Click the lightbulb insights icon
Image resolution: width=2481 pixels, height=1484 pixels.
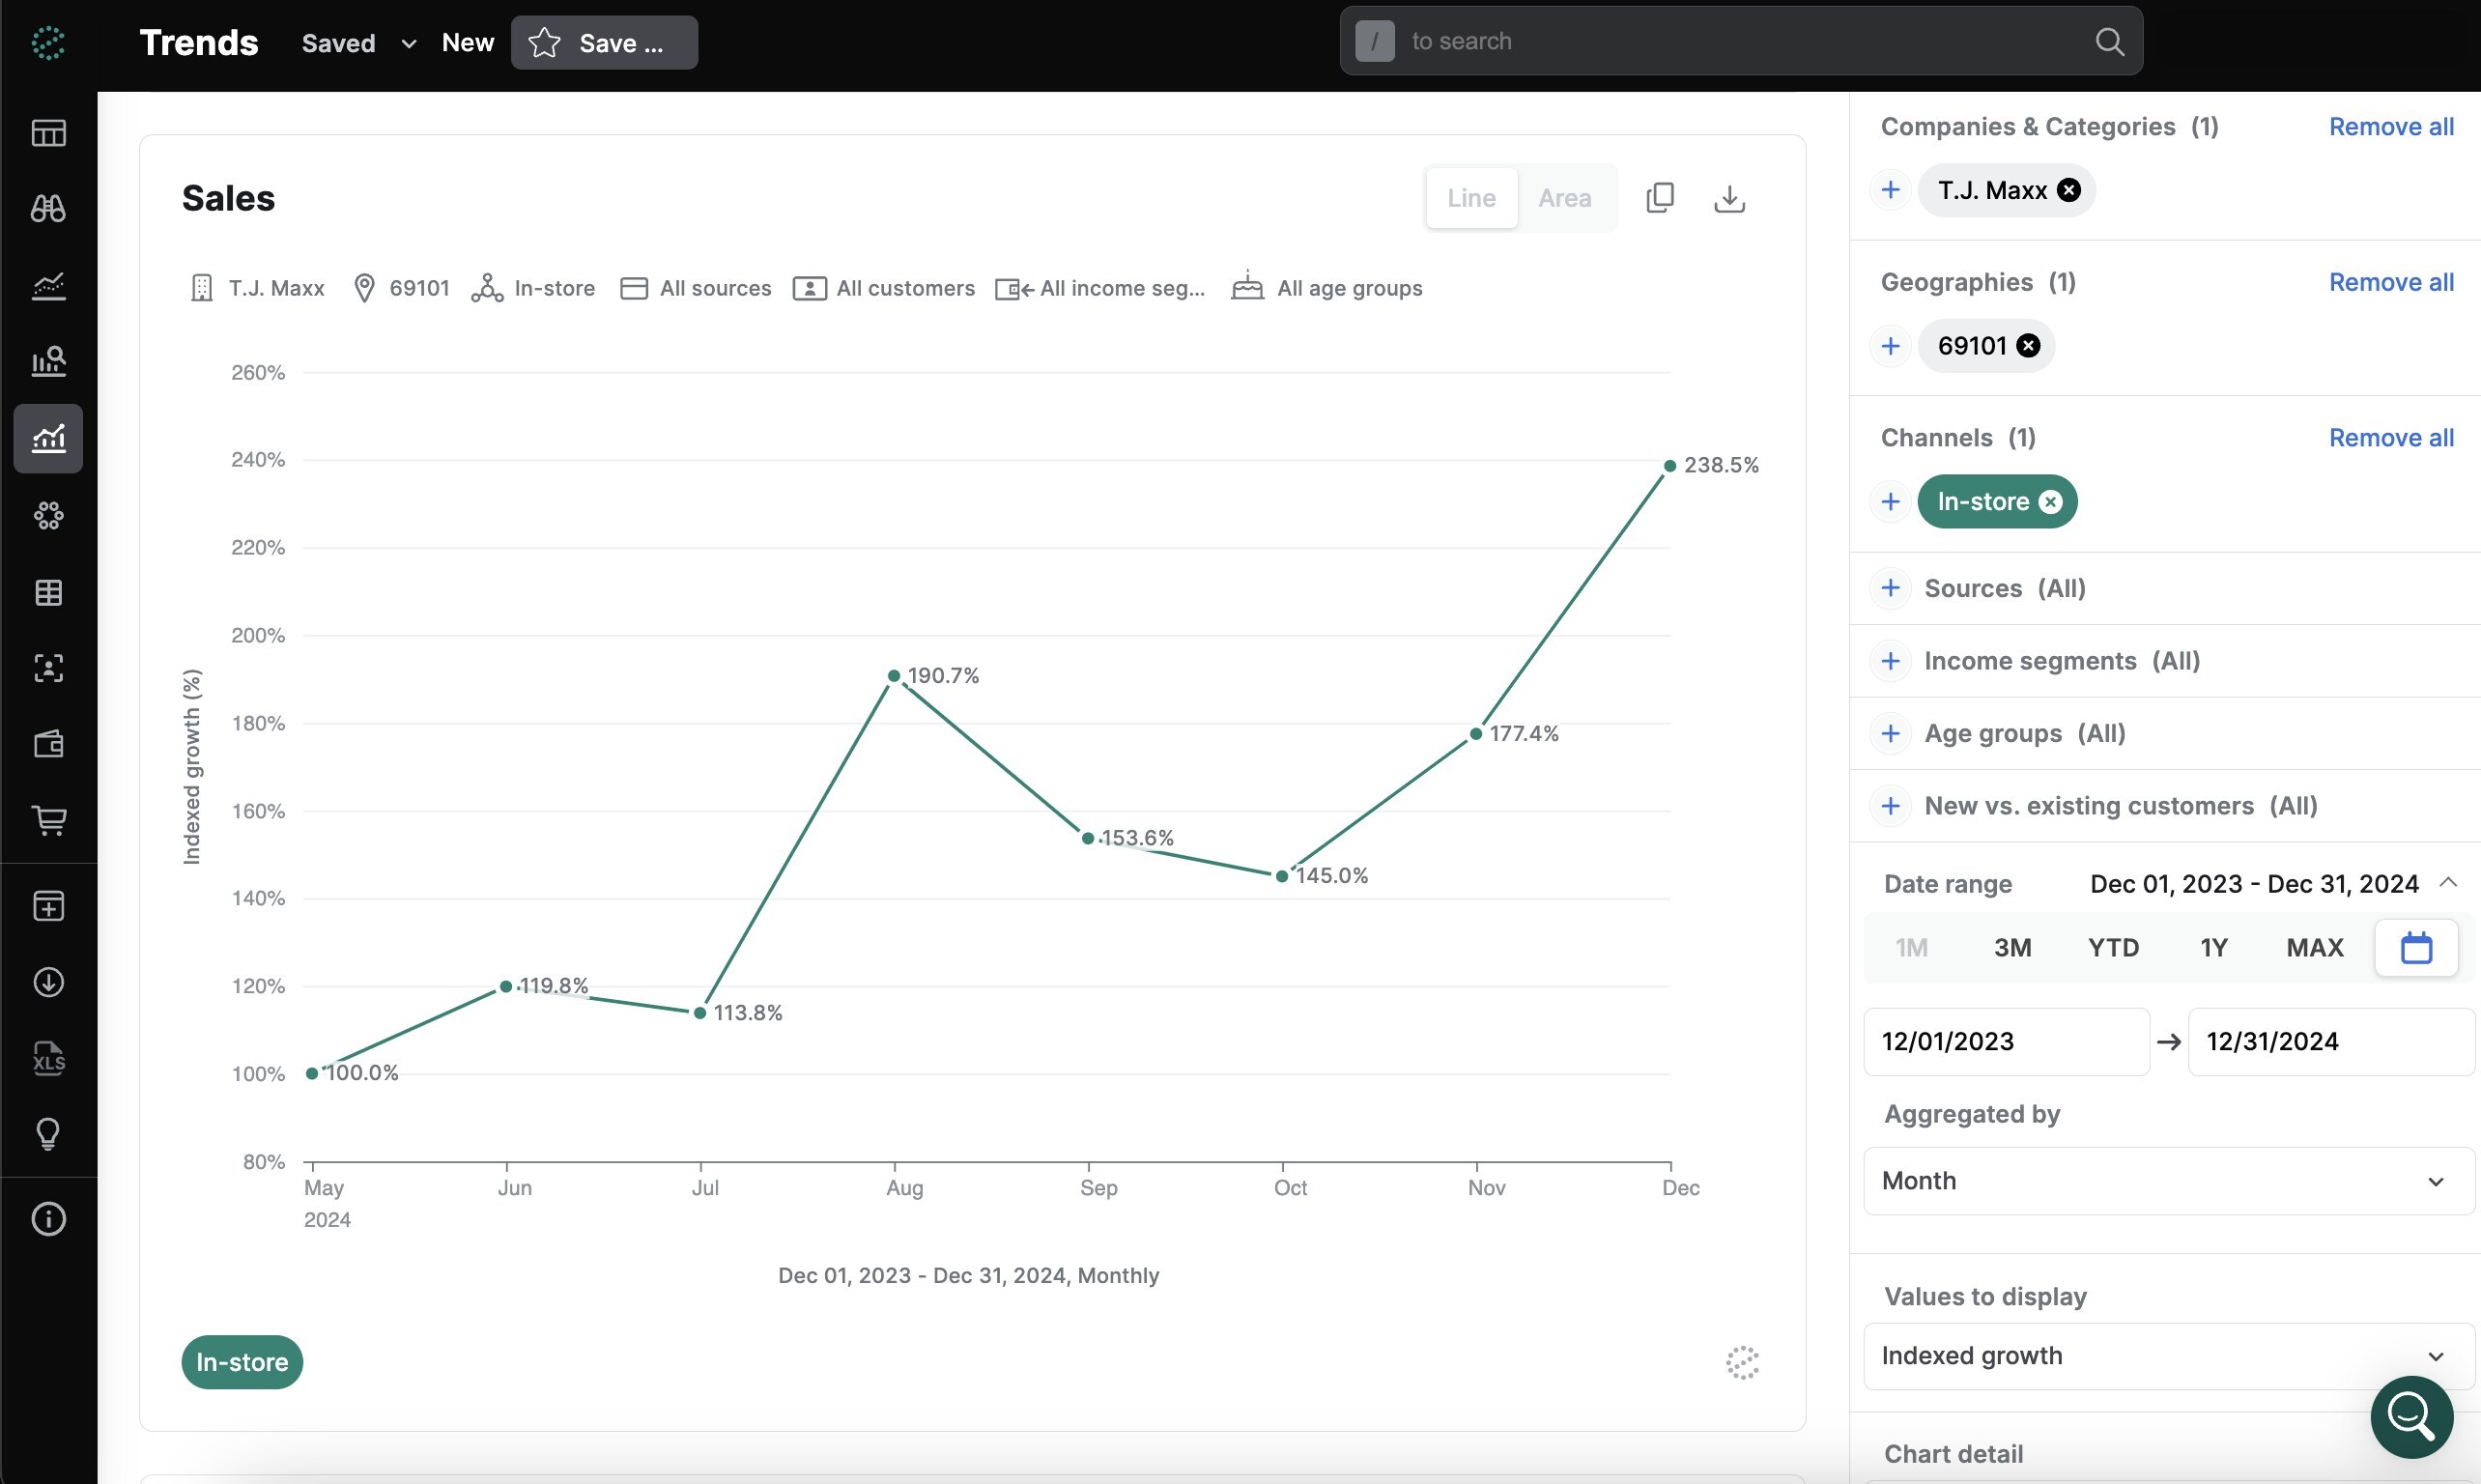(x=49, y=1134)
